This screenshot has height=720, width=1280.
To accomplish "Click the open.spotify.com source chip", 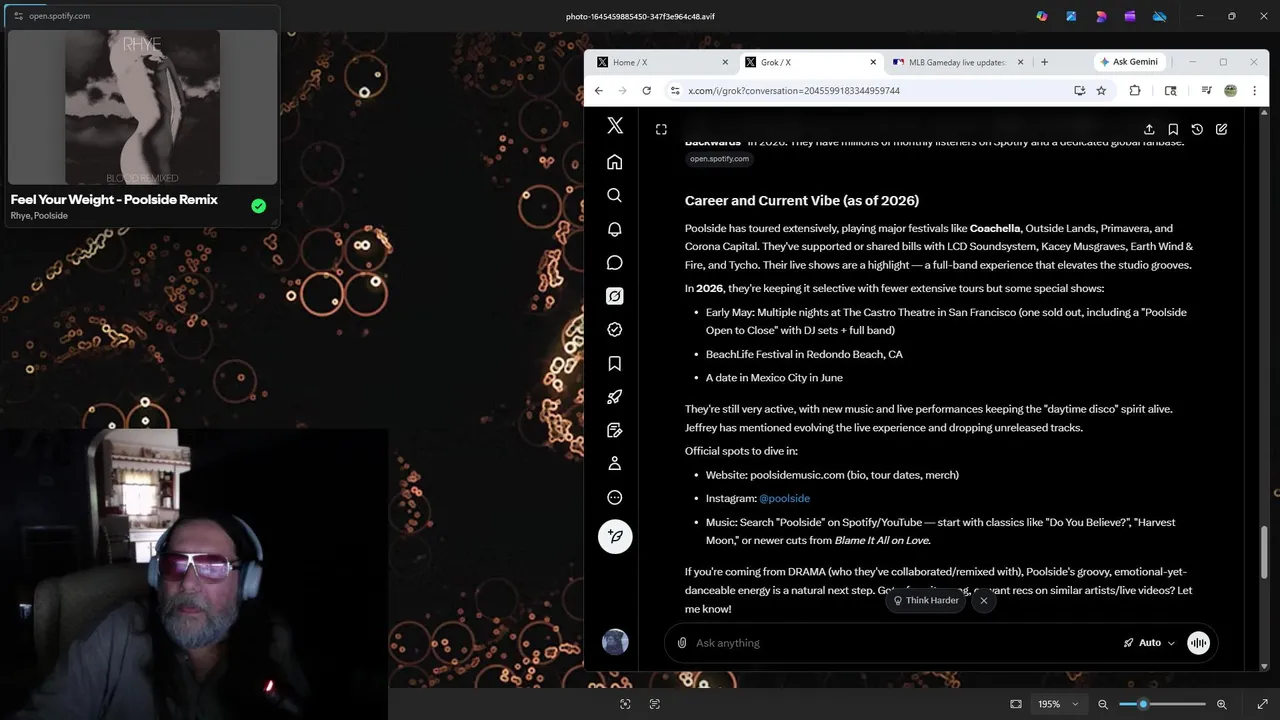I will pos(719,159).
